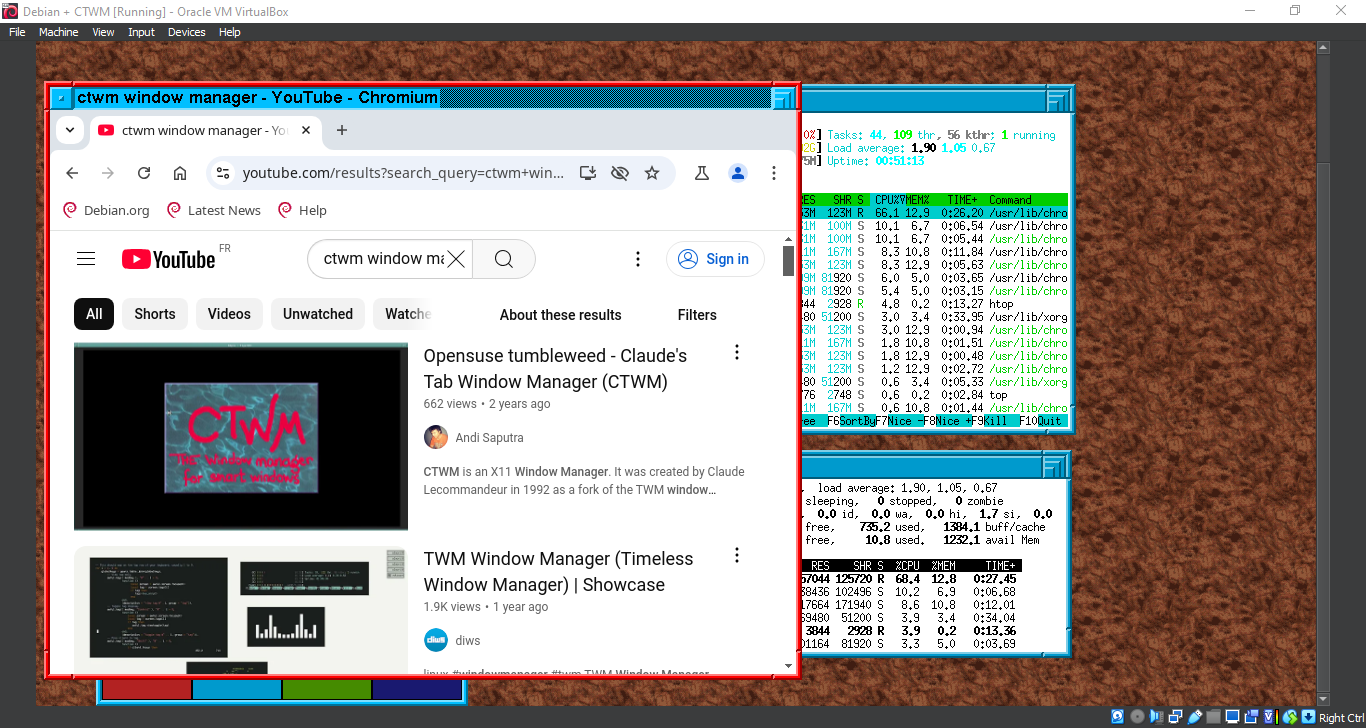Click the YouTube search magnifier
The height and width of the screenshot is (728, 1366).
pos(503,258)
